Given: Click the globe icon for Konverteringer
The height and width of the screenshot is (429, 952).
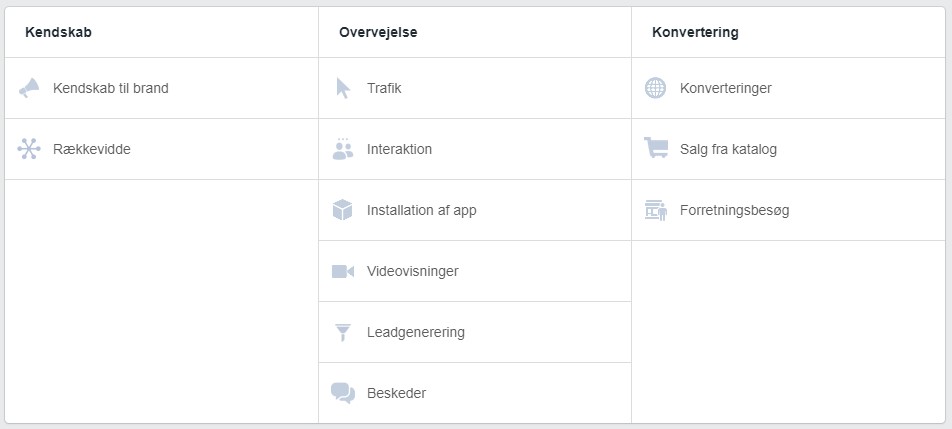Looking at the screenshot, I should [655, 88].
